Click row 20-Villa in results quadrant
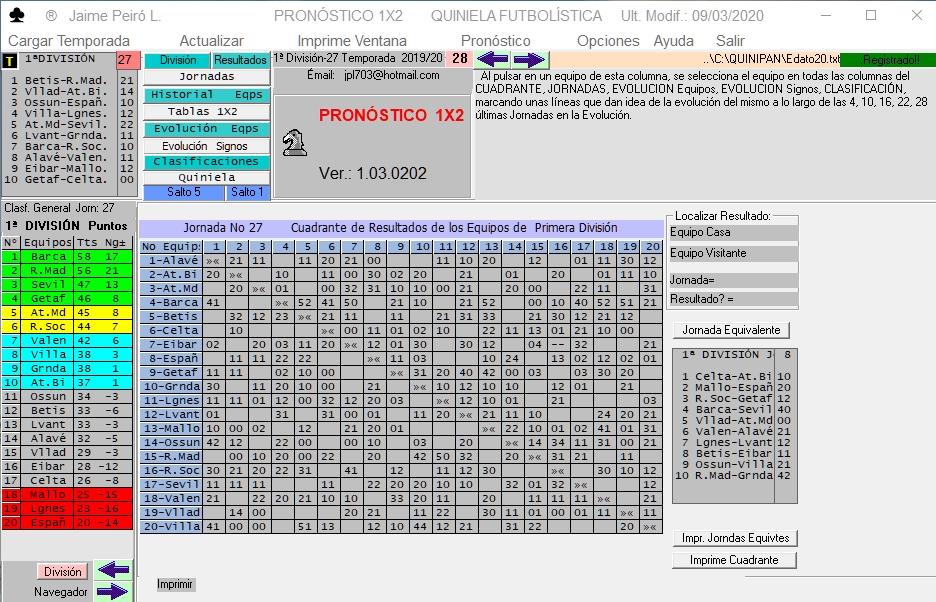The width and height of the screenshot is (936, 602). click(171, 527)
